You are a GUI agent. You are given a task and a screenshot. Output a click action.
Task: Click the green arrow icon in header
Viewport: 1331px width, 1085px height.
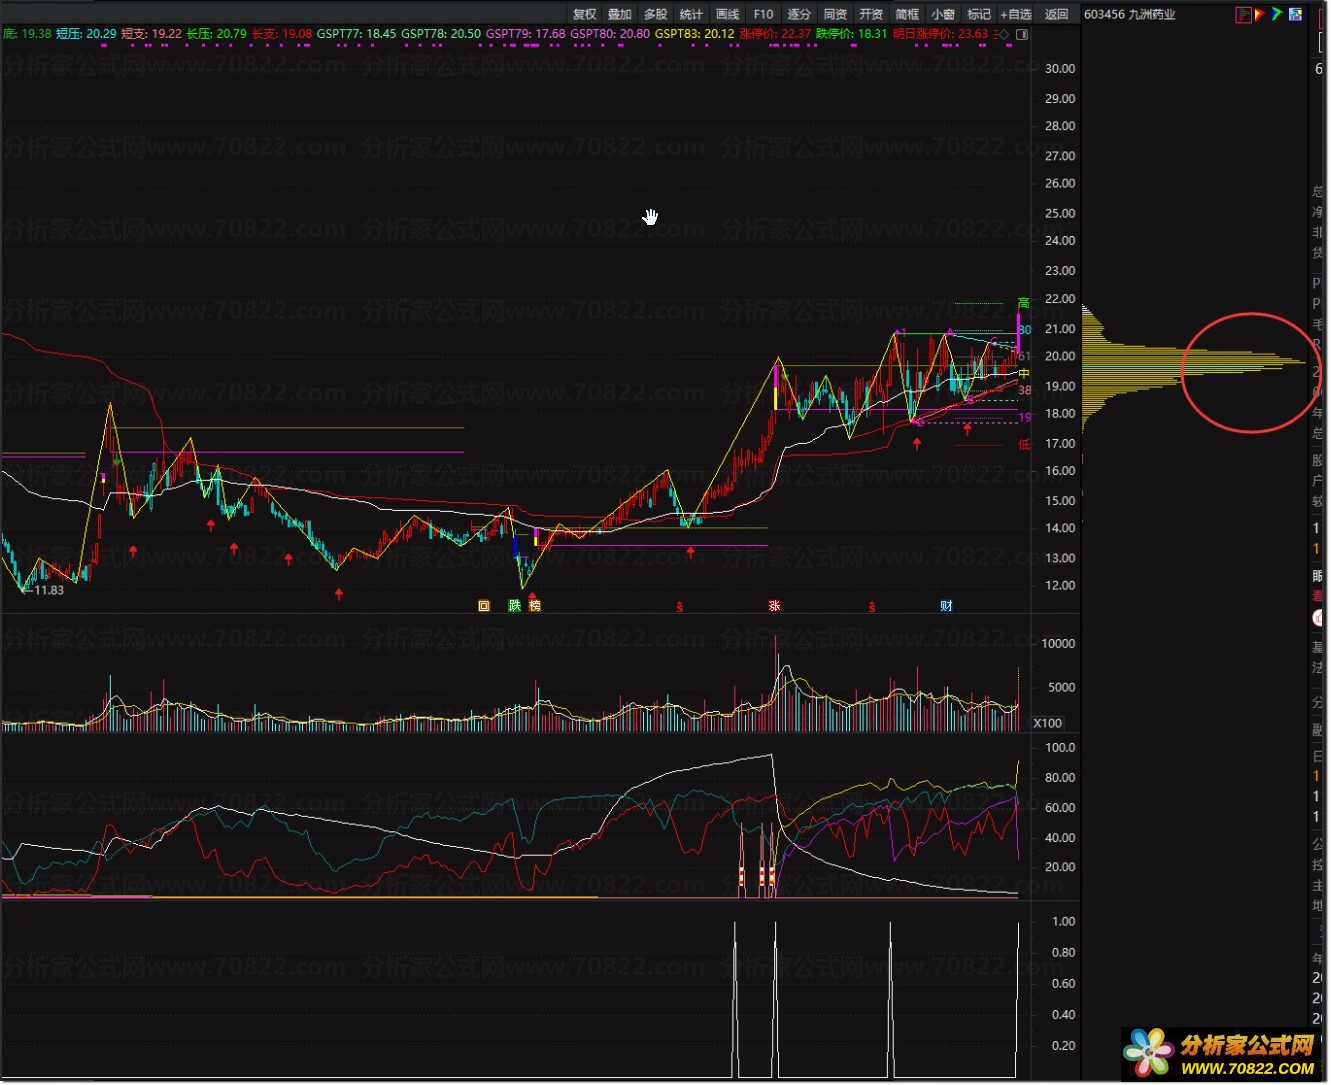1277,14
